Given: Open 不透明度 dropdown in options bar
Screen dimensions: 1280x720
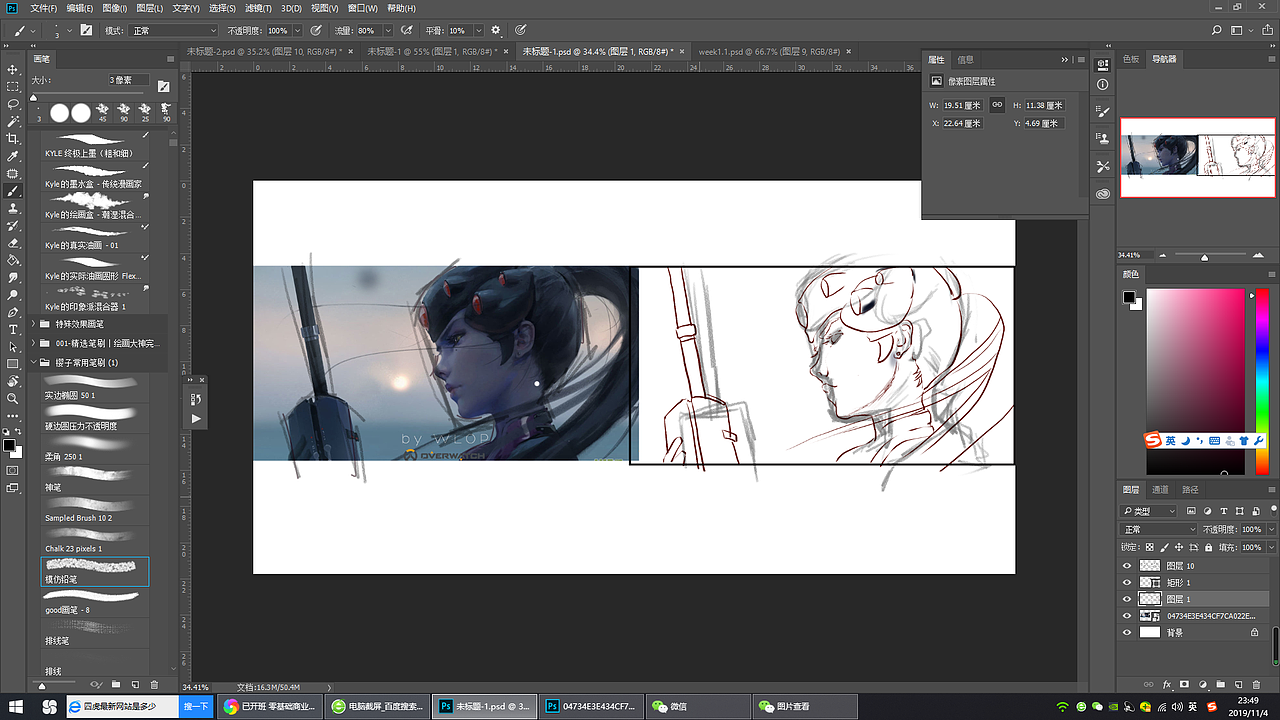Looking at the screenshot, I should 297,31.
